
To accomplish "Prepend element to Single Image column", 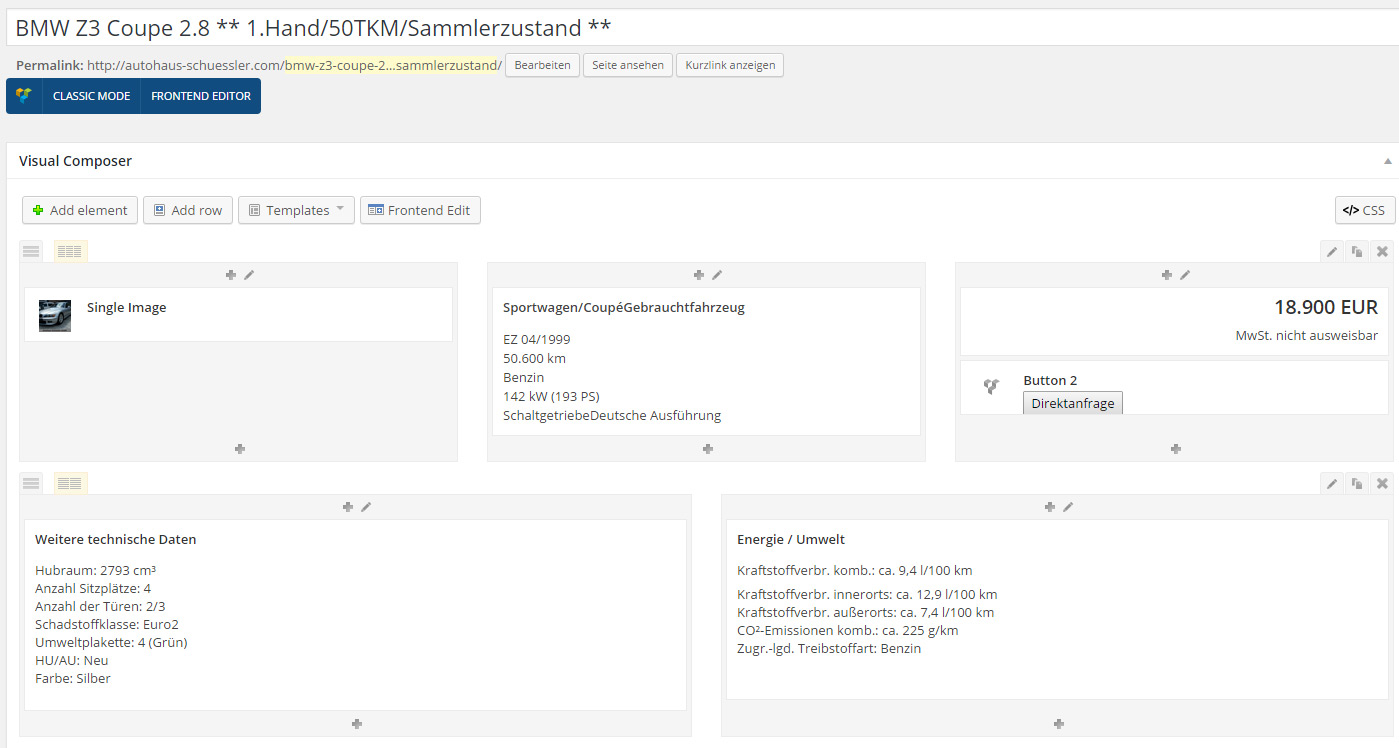I will coord(230,275).
